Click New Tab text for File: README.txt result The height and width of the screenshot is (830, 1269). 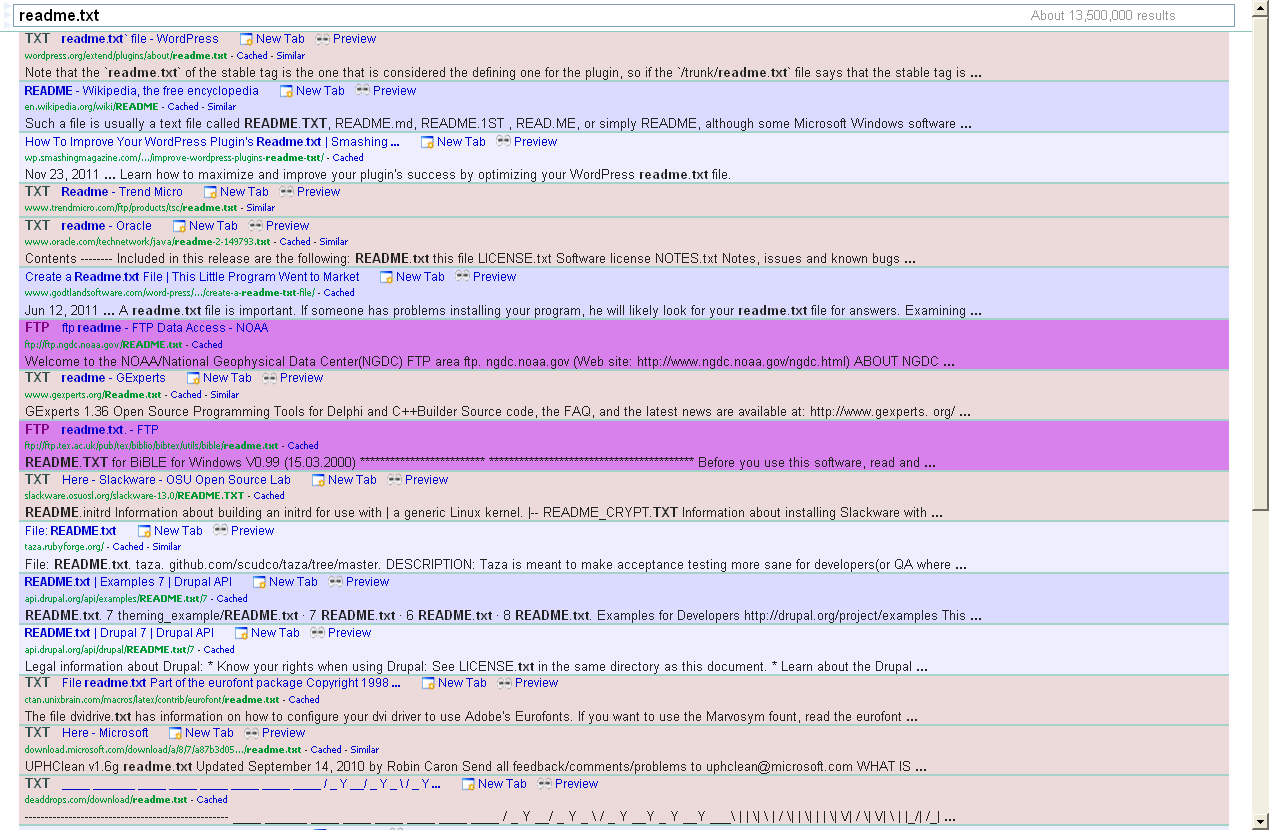178,531
